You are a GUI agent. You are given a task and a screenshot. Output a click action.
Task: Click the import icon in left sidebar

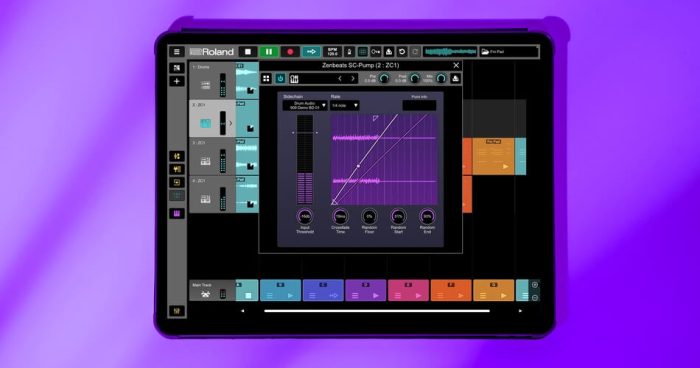coord(177,182)
